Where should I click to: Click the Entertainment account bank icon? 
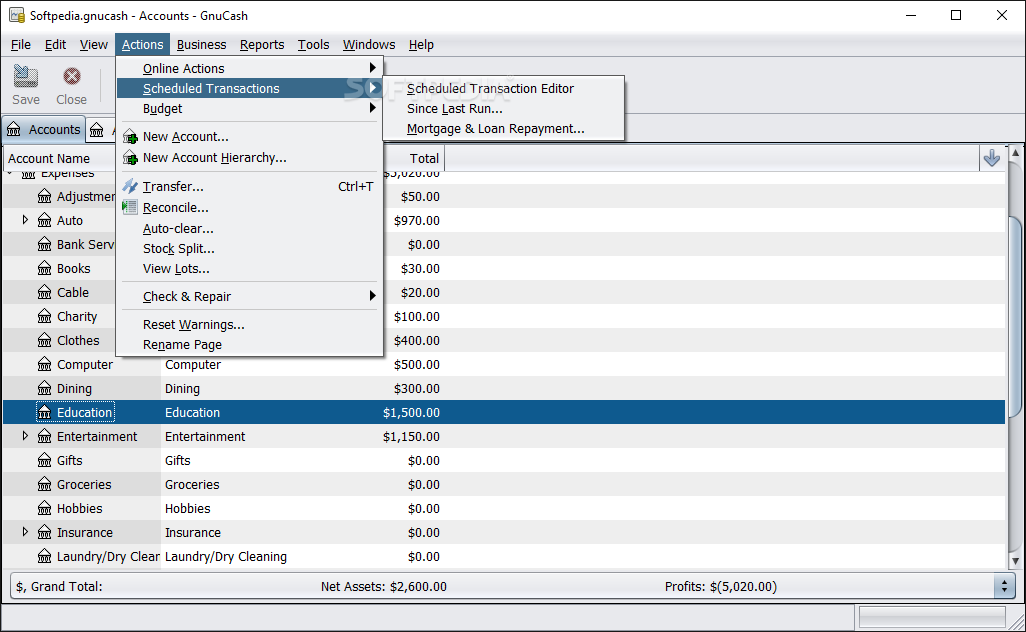pos(44,436)
